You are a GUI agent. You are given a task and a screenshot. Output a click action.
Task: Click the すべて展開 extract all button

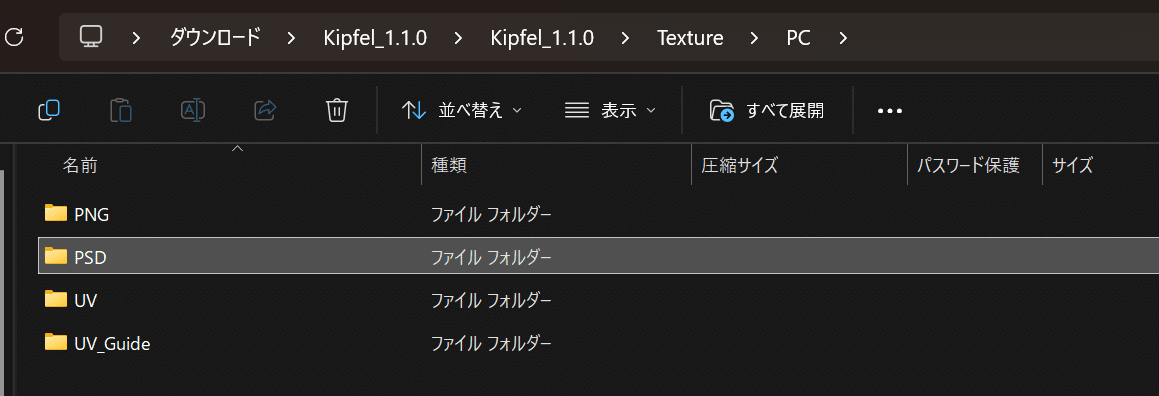(767, 111)
